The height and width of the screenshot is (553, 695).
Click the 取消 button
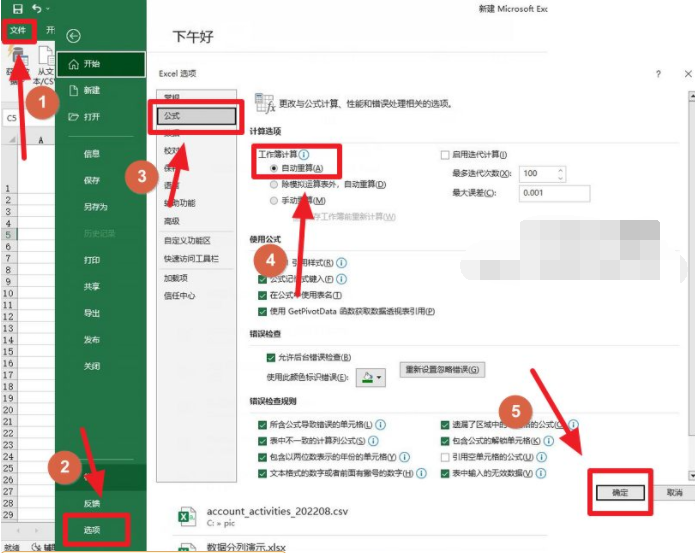click(x=674, y=493)
